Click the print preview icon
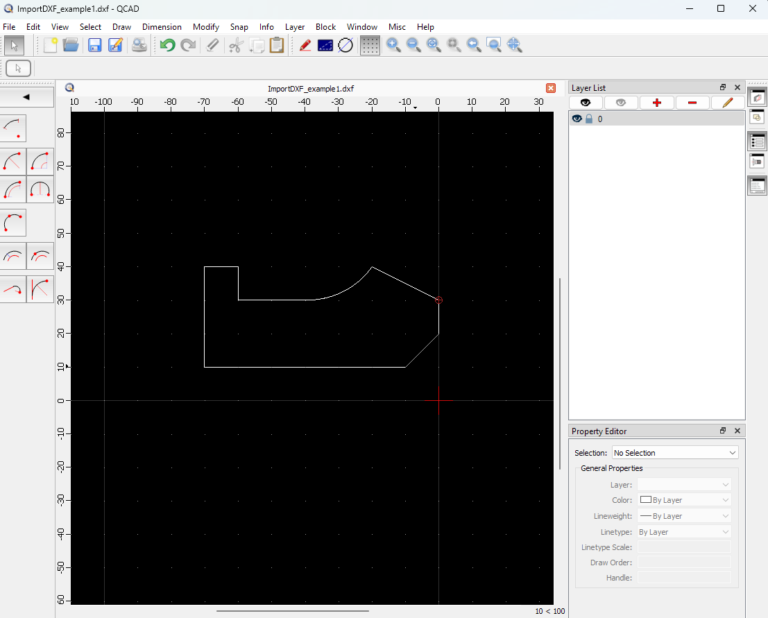This screenshot has height=618, width=768. point(139,45)
